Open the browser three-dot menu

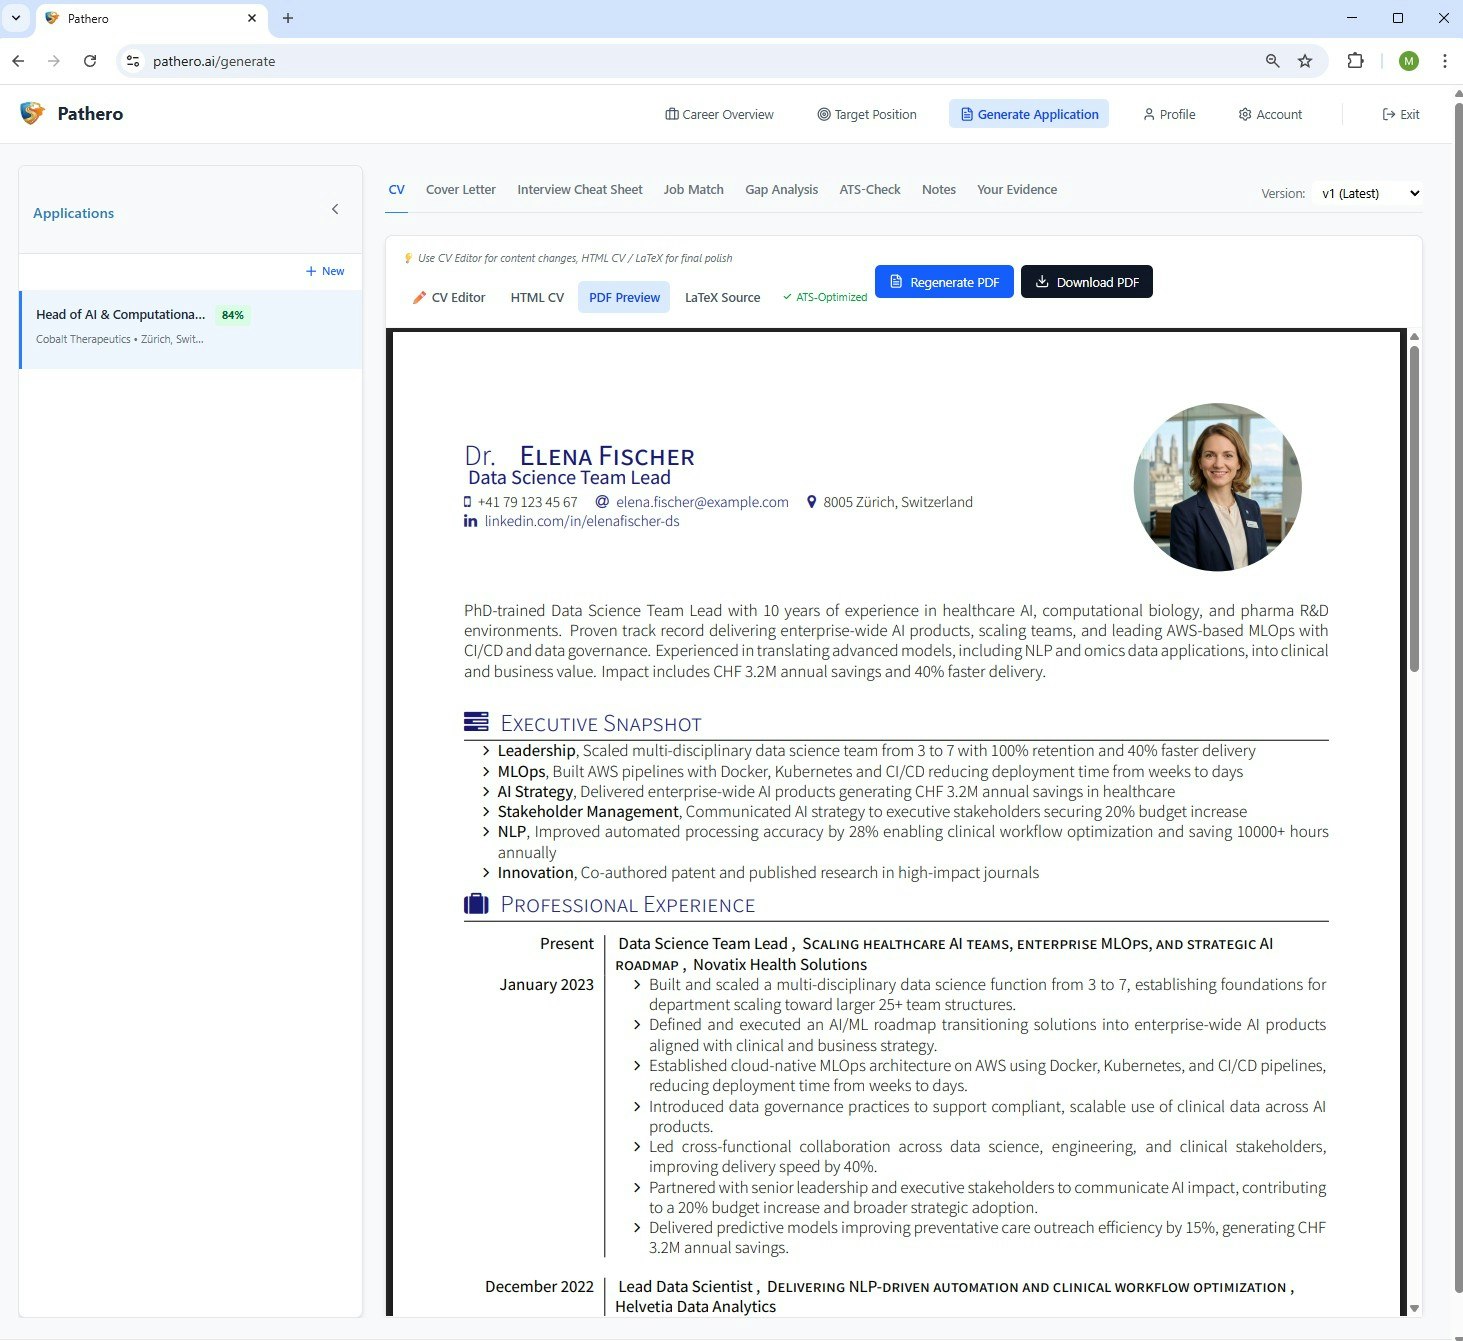point(1444,61)
